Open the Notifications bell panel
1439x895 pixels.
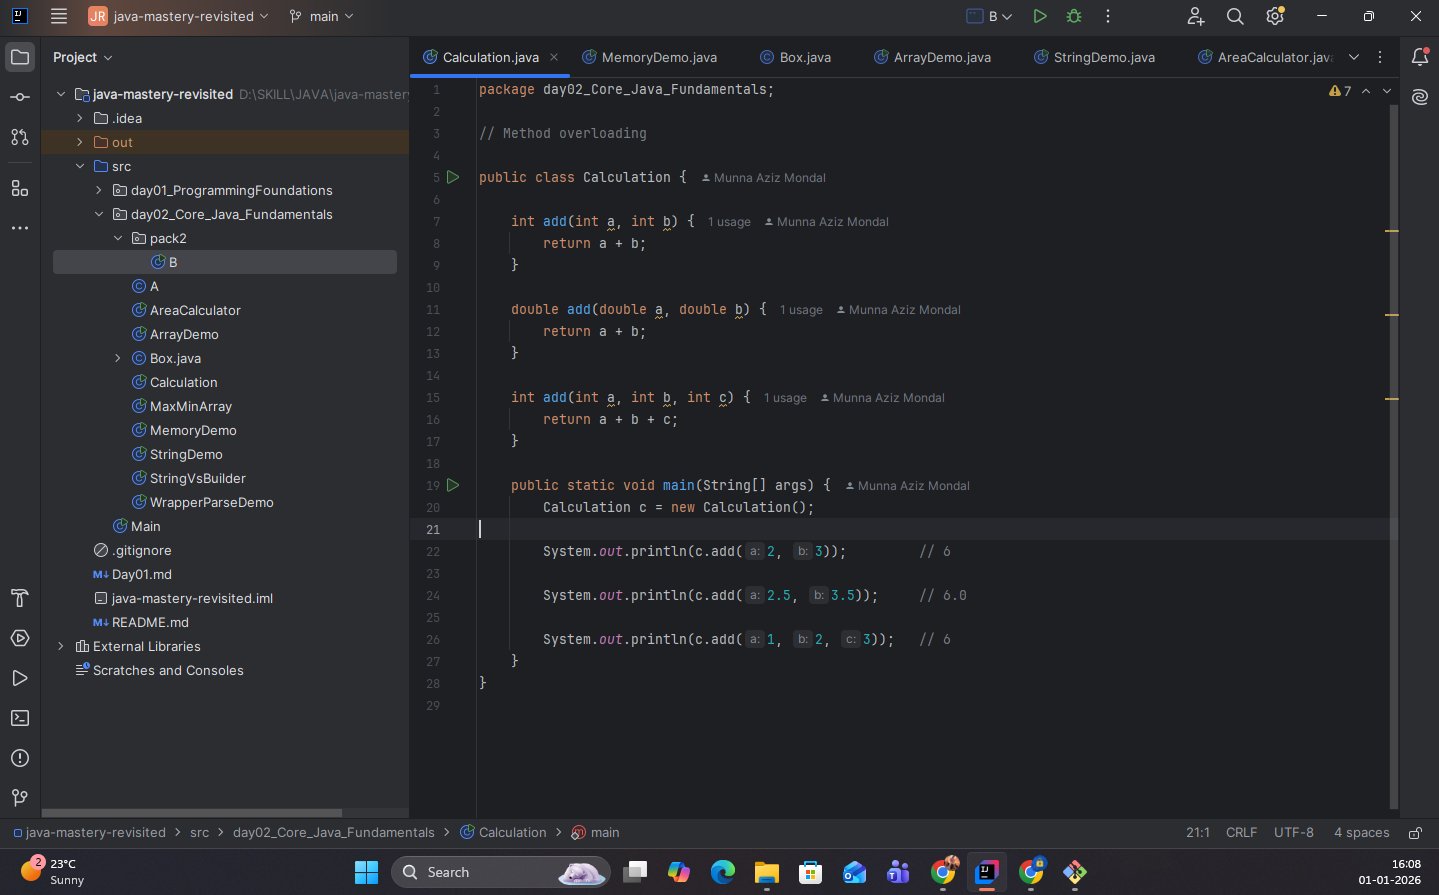1420,57
